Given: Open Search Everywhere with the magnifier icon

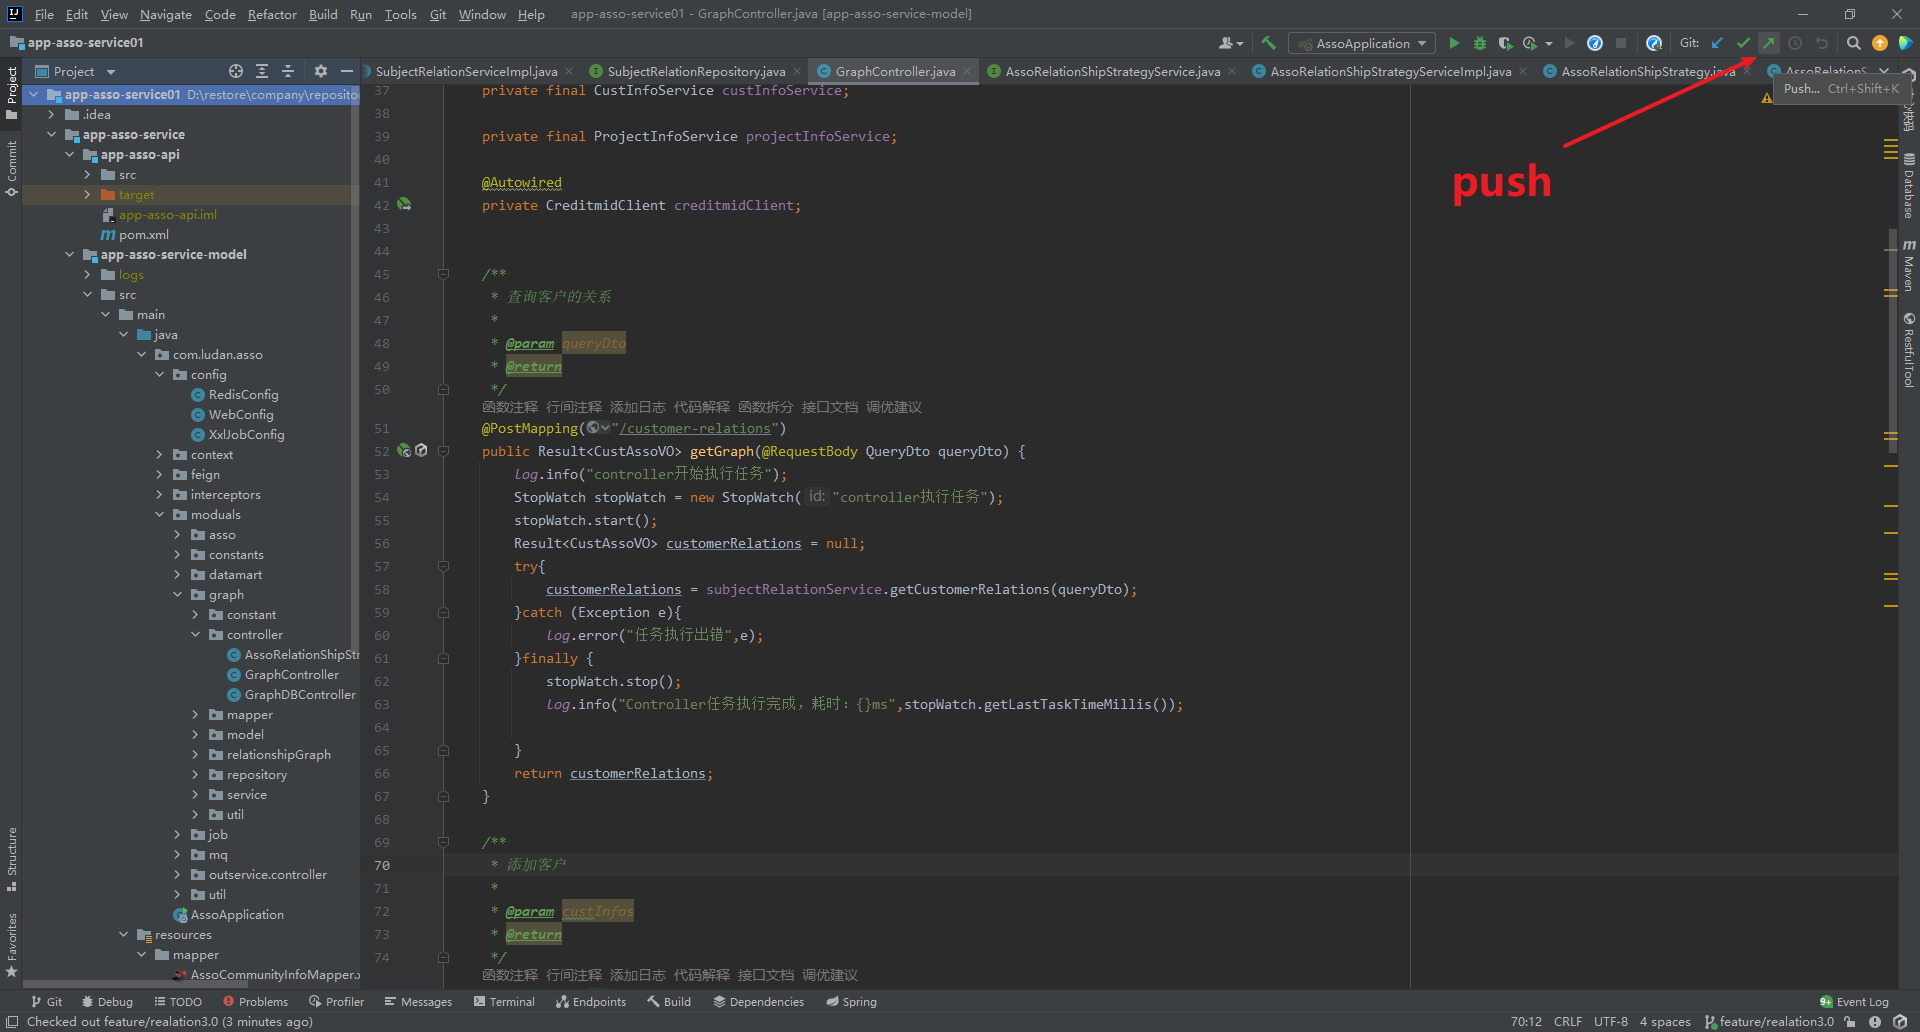Looking at the screenshot, I should point(1853,43).
